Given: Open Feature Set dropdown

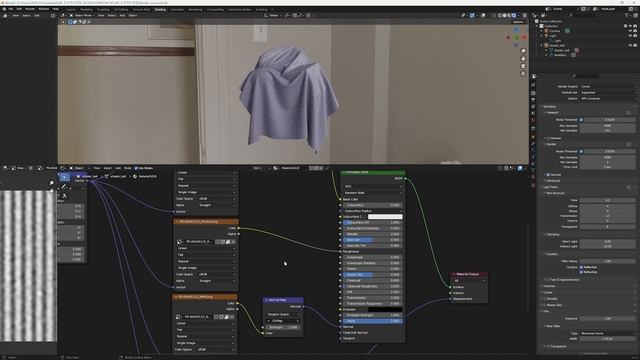Looking at the screenshot, I should [608, 93].
